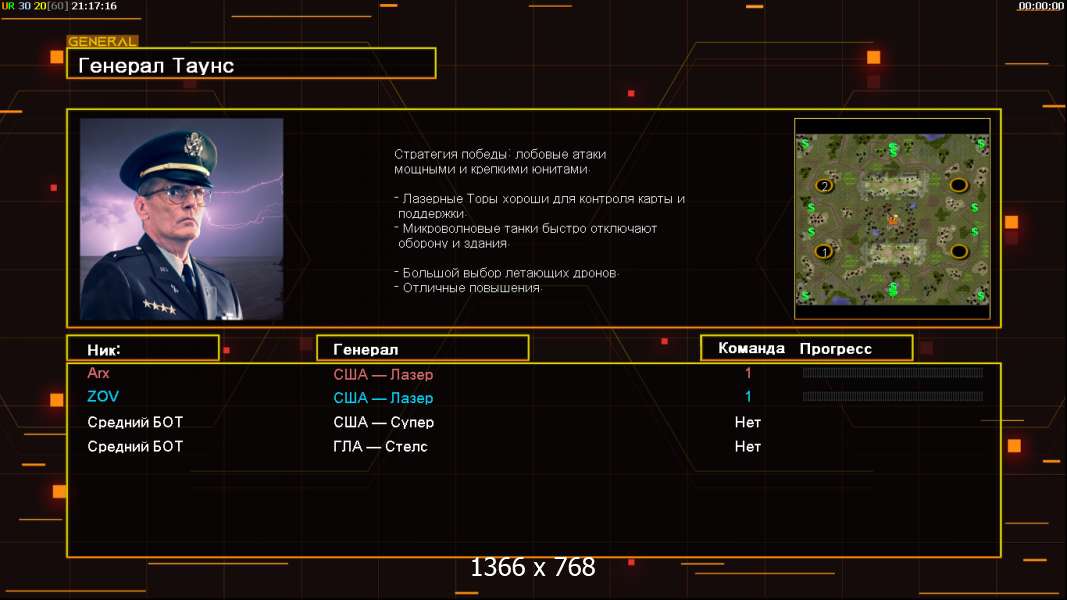This screenshot has width=1067, height=600.
Task: Click 'Нет' team value for США — Супер
Action: coord(748,422)
